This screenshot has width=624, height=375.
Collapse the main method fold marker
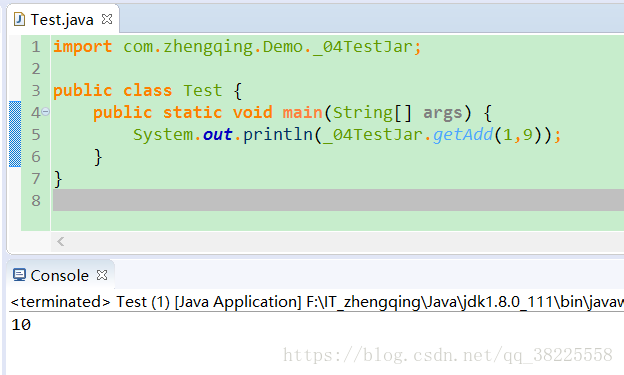[x=45, y=112]
